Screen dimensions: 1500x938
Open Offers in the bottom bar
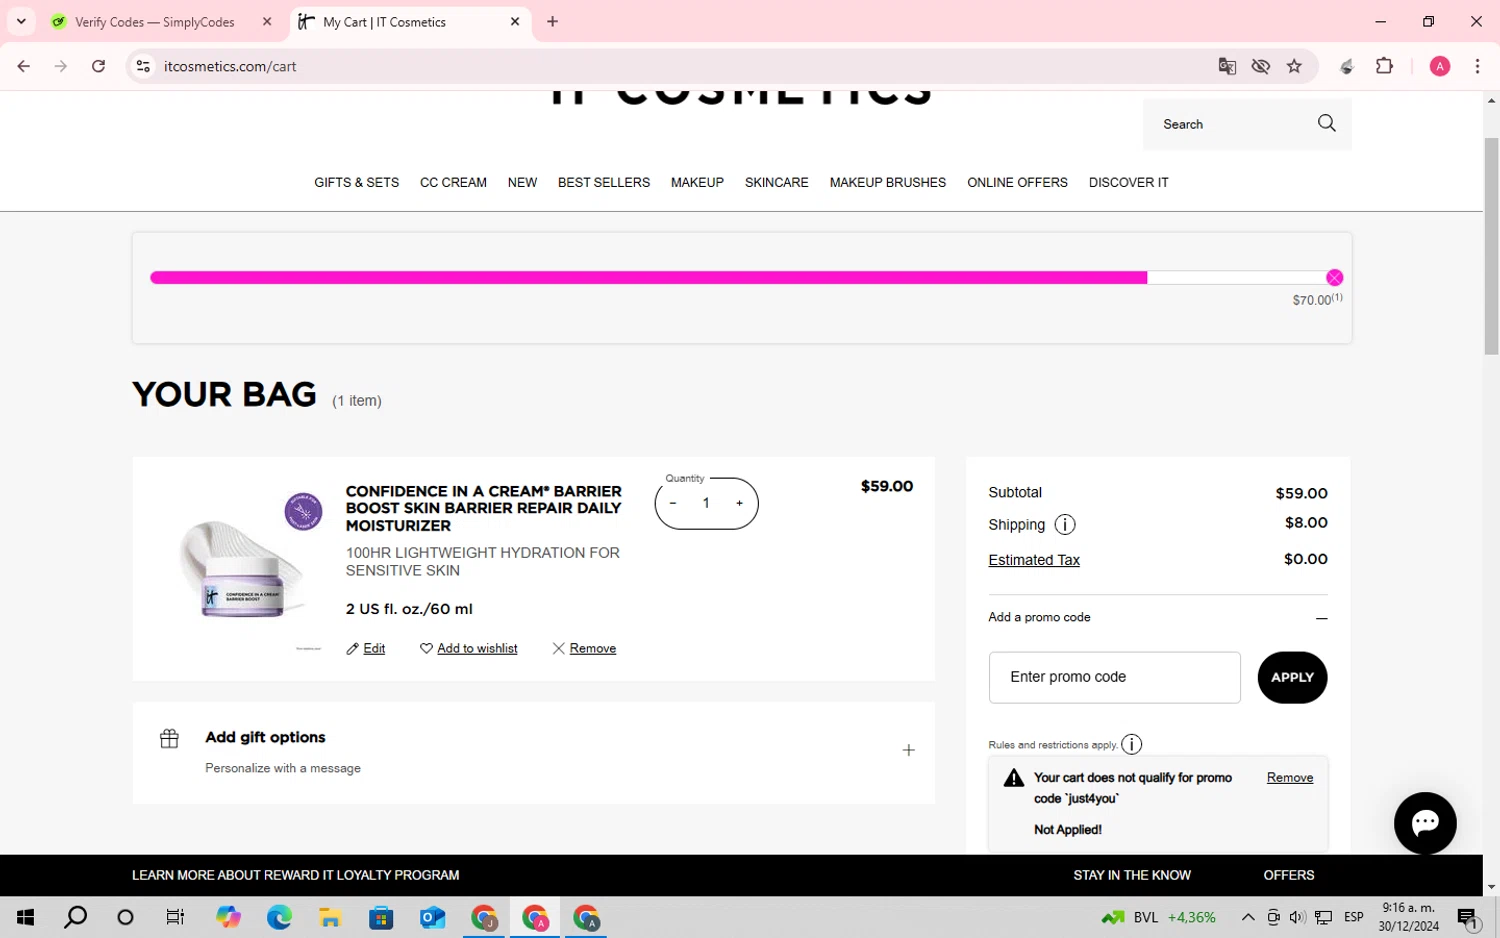pos(1288,875)
